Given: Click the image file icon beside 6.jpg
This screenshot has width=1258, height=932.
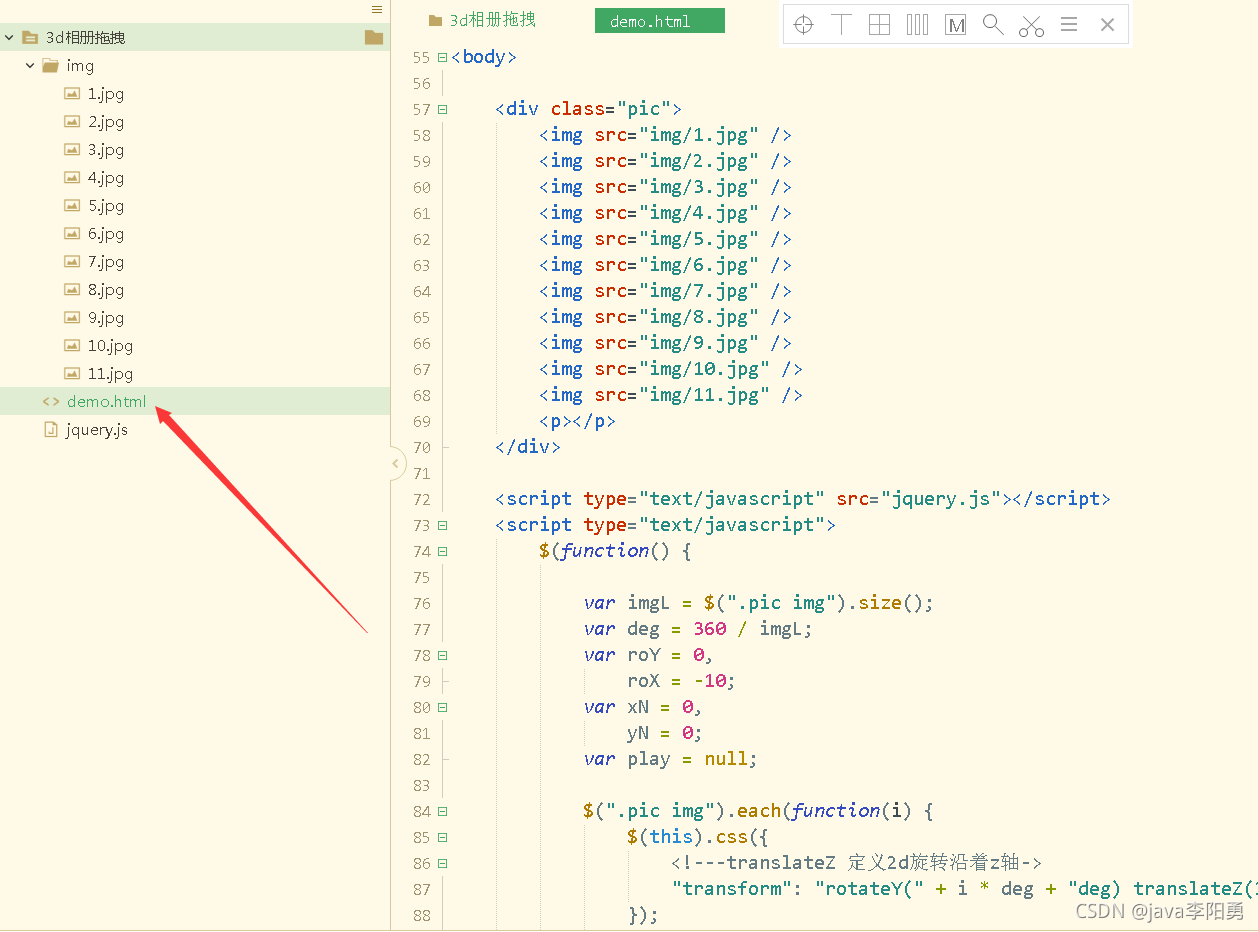Looking at the screenshot, I should [x=72, y=234].
